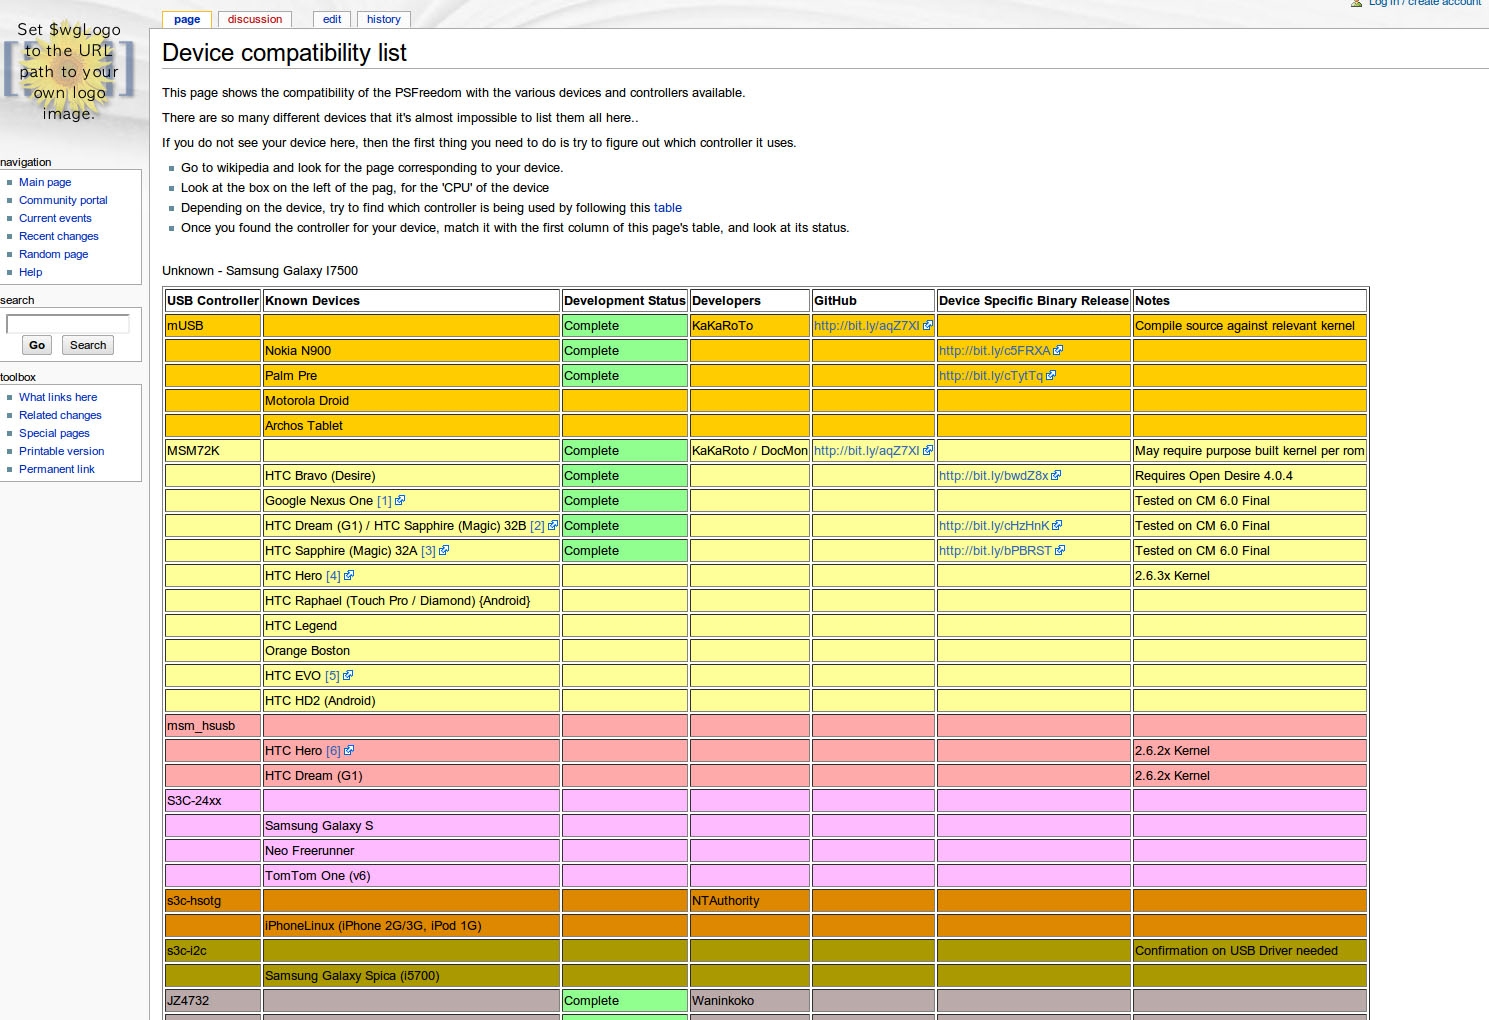The height and width of the screenshot is (1020, 1489).
Task: Click external-link icon beside Google Nexus One [1]
Action: click(x=400, y=501)
